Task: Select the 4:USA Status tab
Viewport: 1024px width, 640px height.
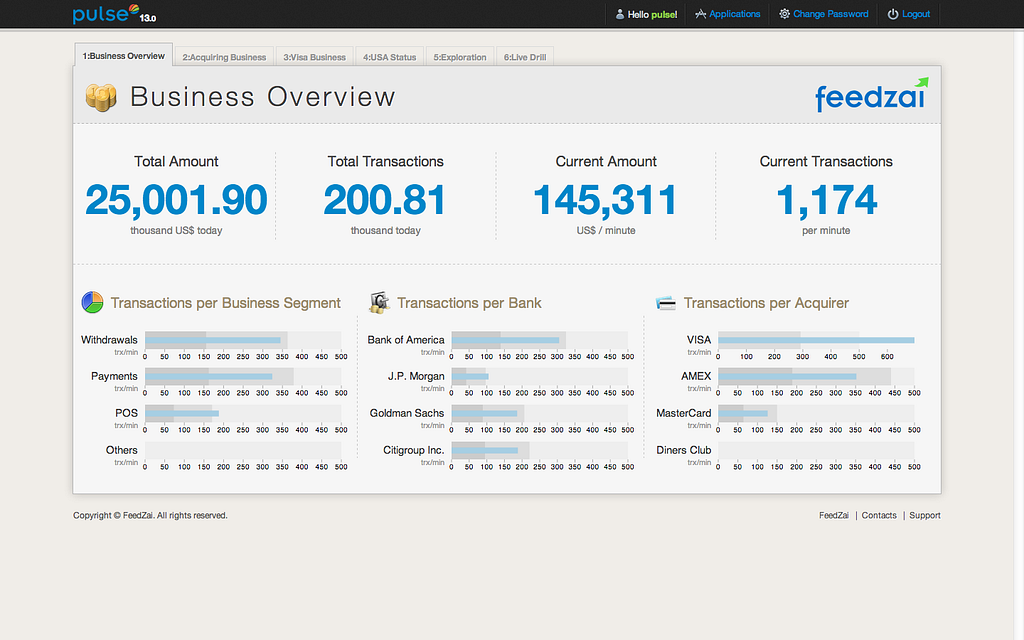Action: (x=389, y=57)
